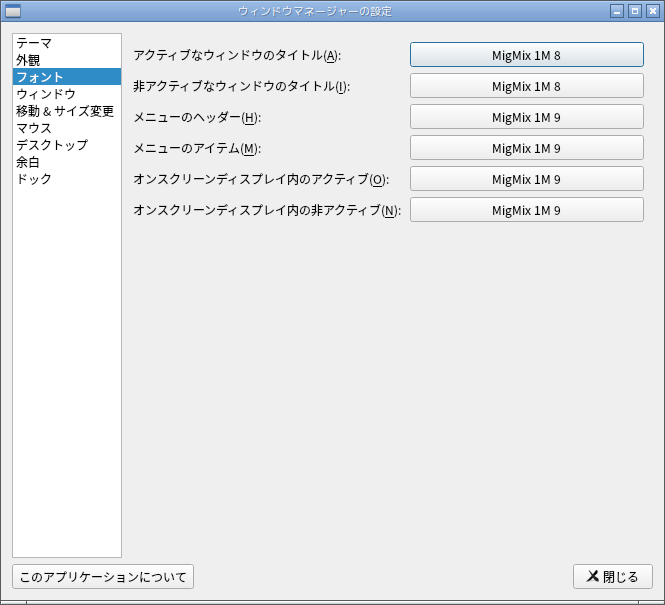The image size is (665, 605).
Task: Maximize the settings window
Action: [x=635, y=11]
